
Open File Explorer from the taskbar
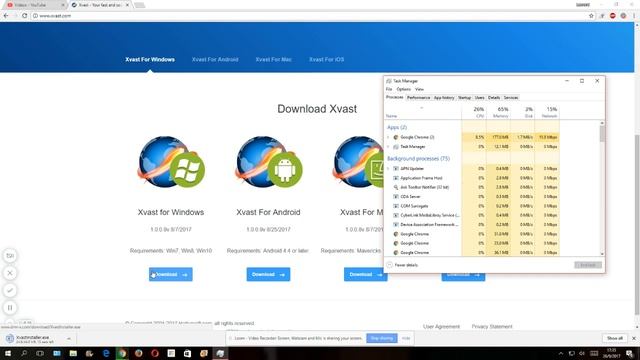pos(73,353)
